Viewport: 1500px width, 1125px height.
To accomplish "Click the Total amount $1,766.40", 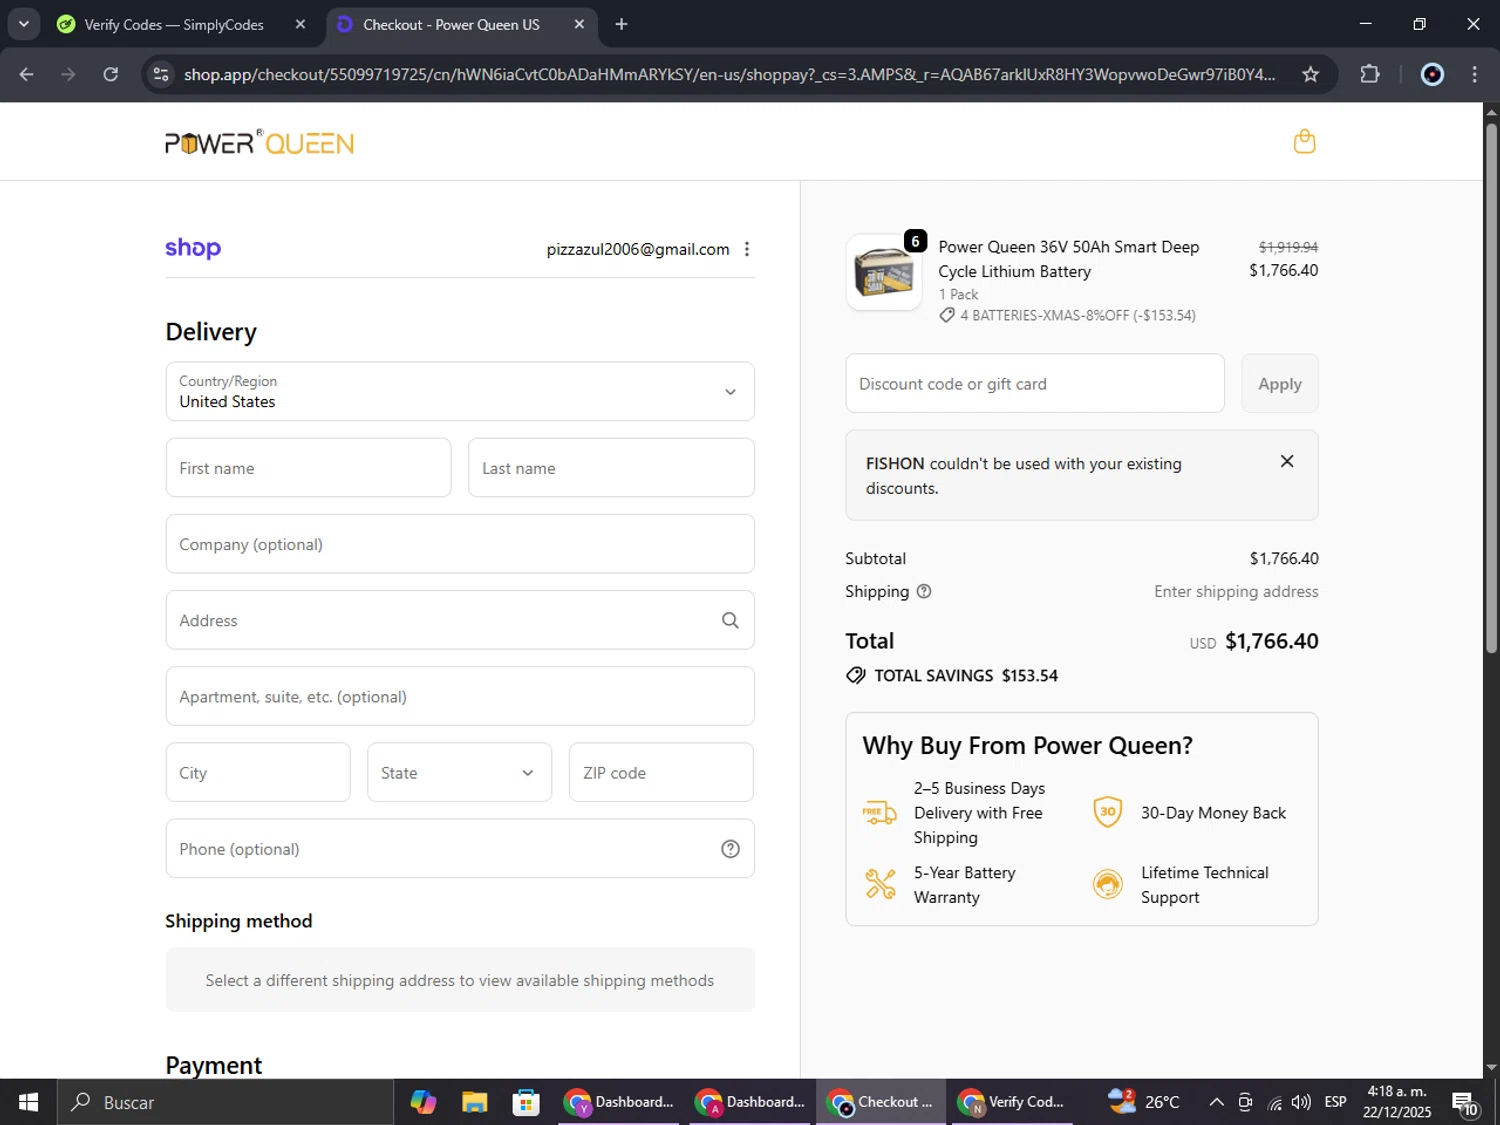I will point(1272,641).
